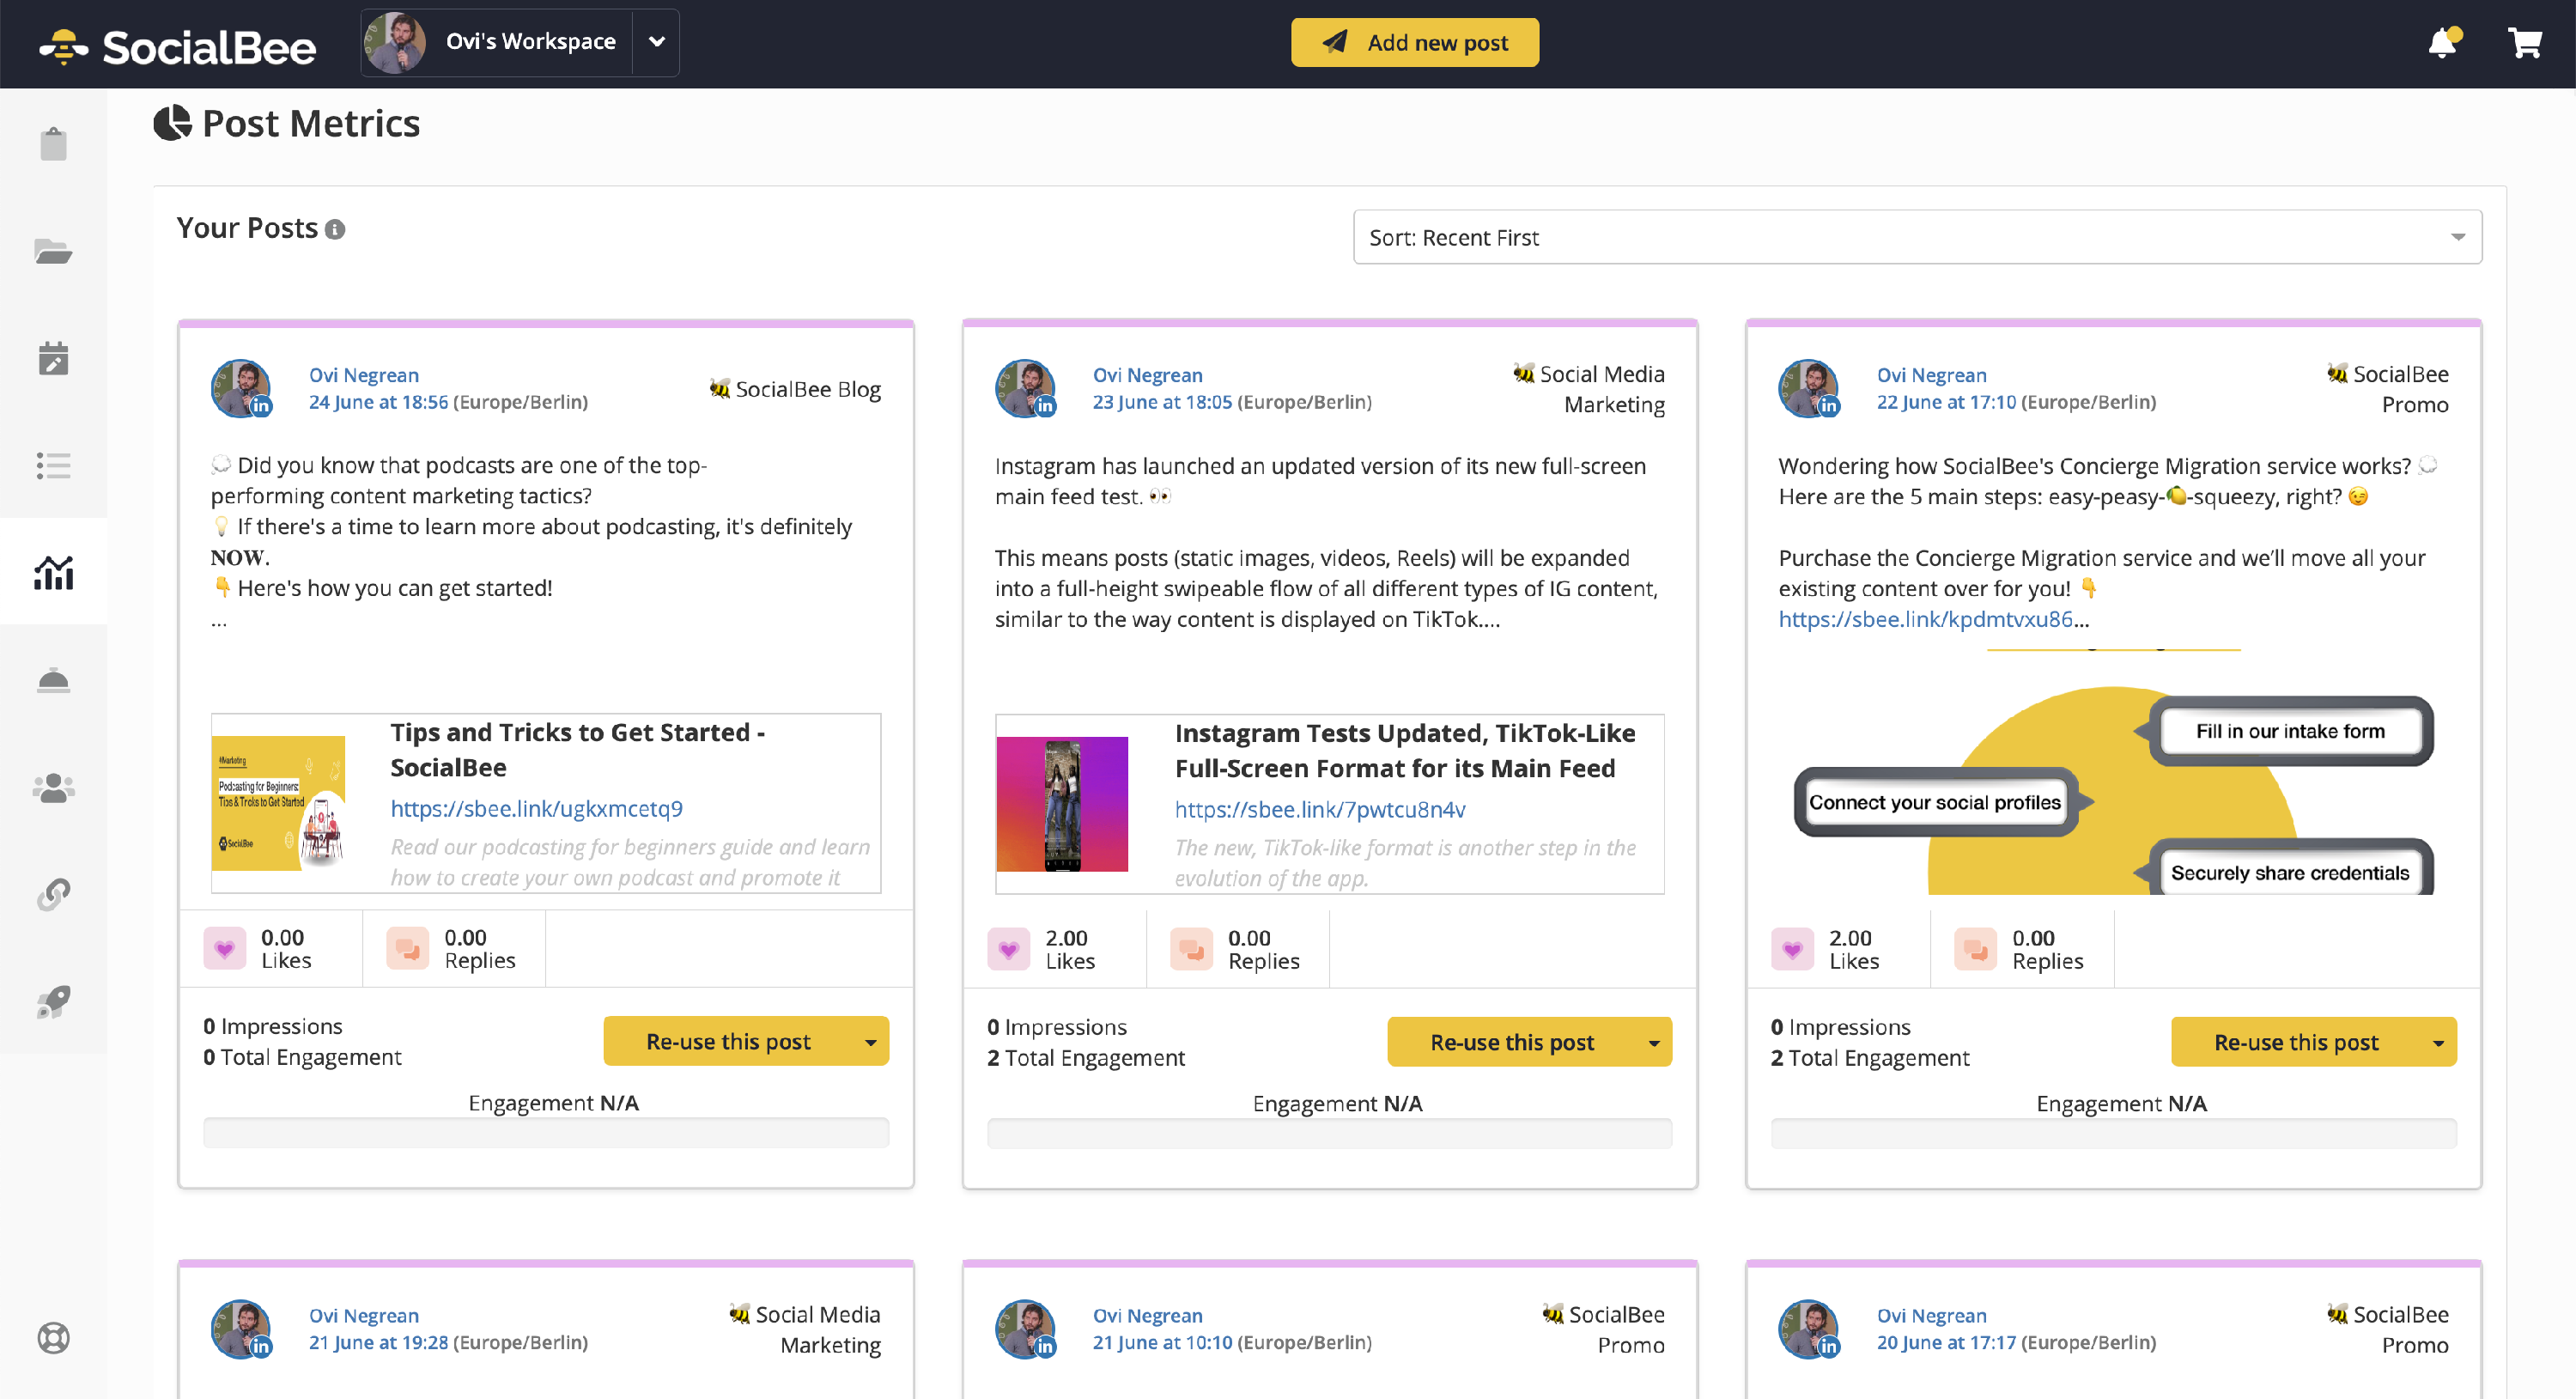This screenshot has height=1399, width=2576.
Task: Re-use the 23 June Instagram post
Action: 1512,1043
